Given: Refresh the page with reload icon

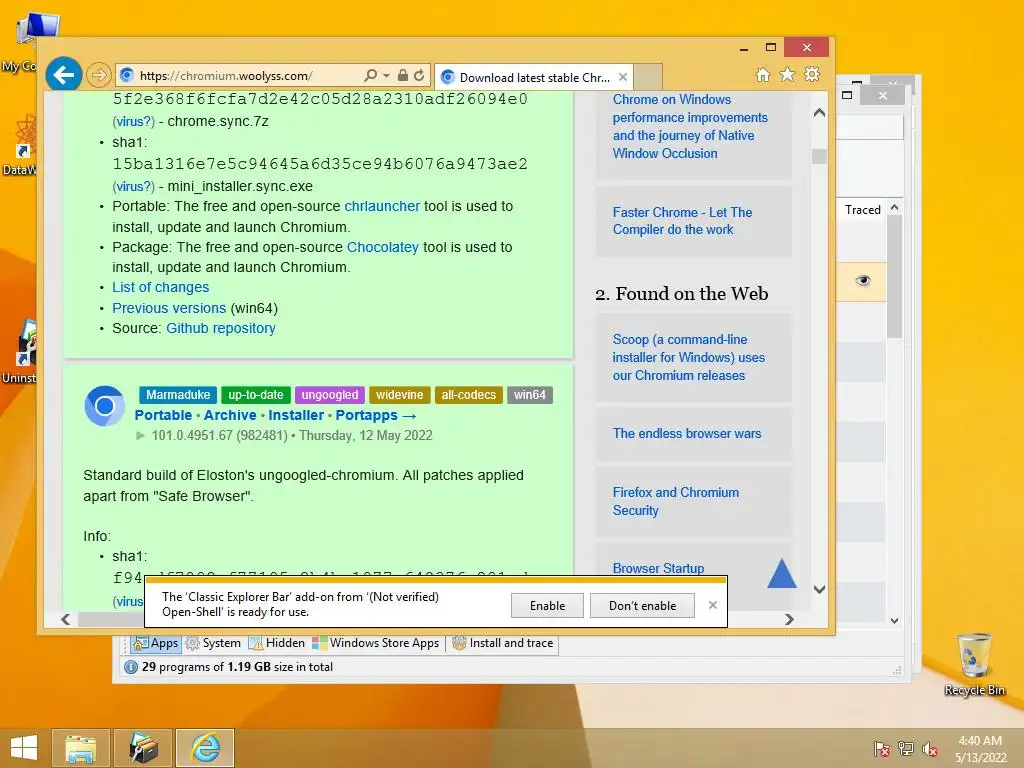Looking at the screenshot, I should (x=419, y=75).
